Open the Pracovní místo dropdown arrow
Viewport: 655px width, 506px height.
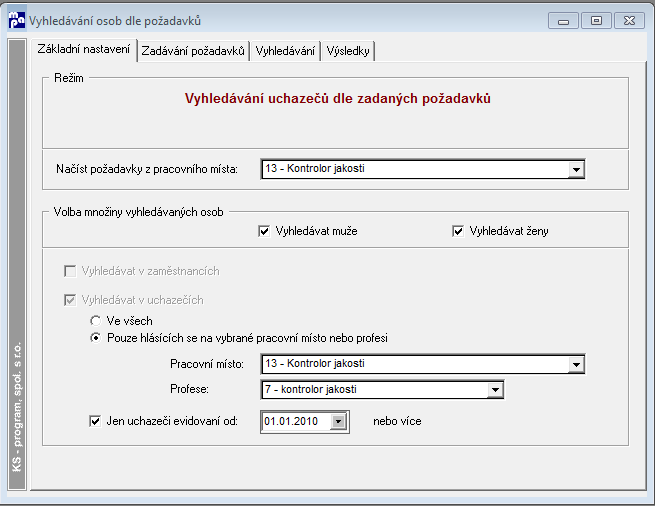tap(576, 364)
